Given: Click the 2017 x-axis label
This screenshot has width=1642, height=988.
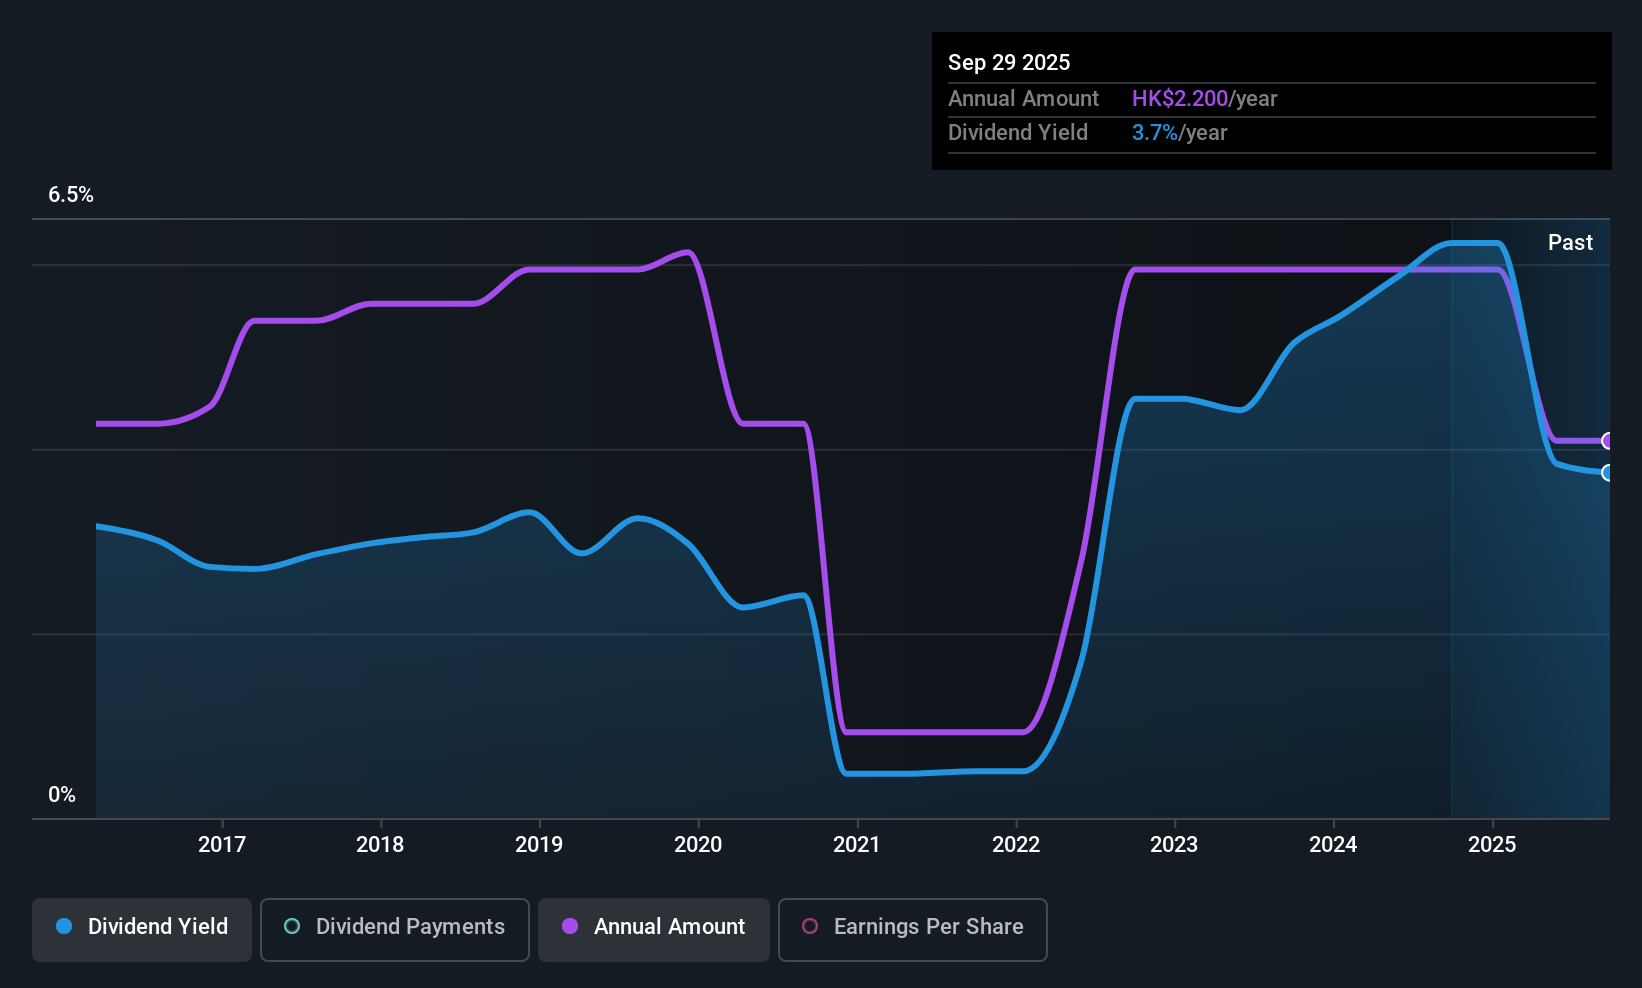Looking at the screenshot, I should point(222,845).
